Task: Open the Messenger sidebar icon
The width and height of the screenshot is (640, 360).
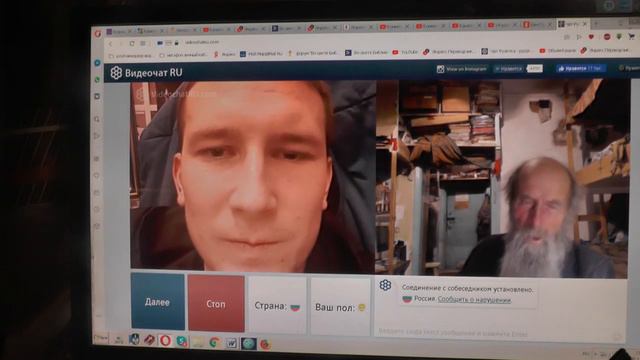Action: [x=97, y=63]
